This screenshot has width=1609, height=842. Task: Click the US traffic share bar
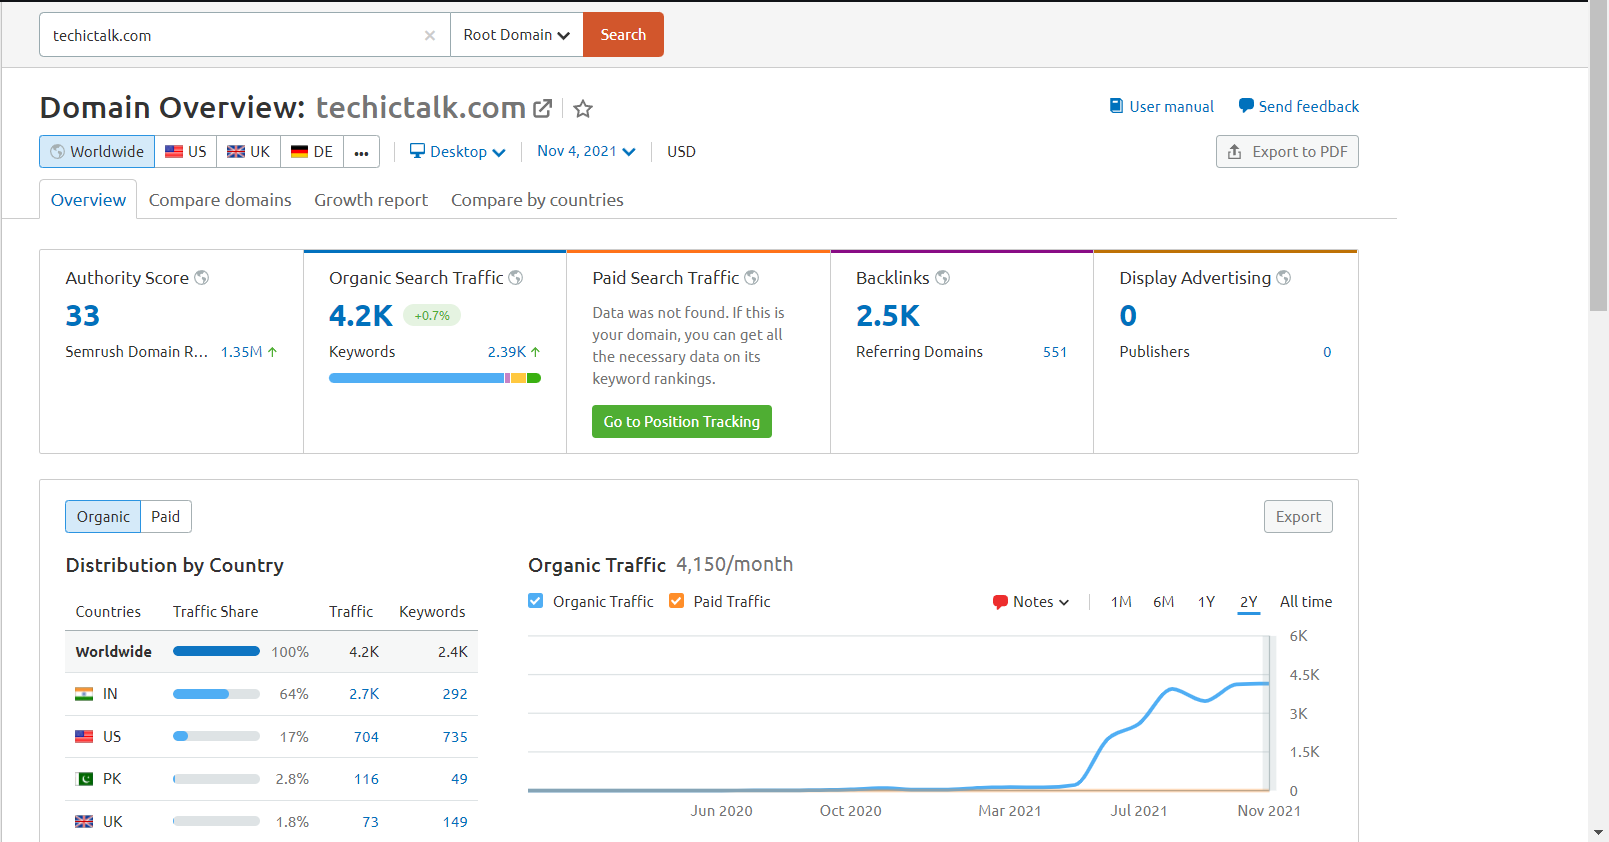pyautogui.click(x=216, y=736)
